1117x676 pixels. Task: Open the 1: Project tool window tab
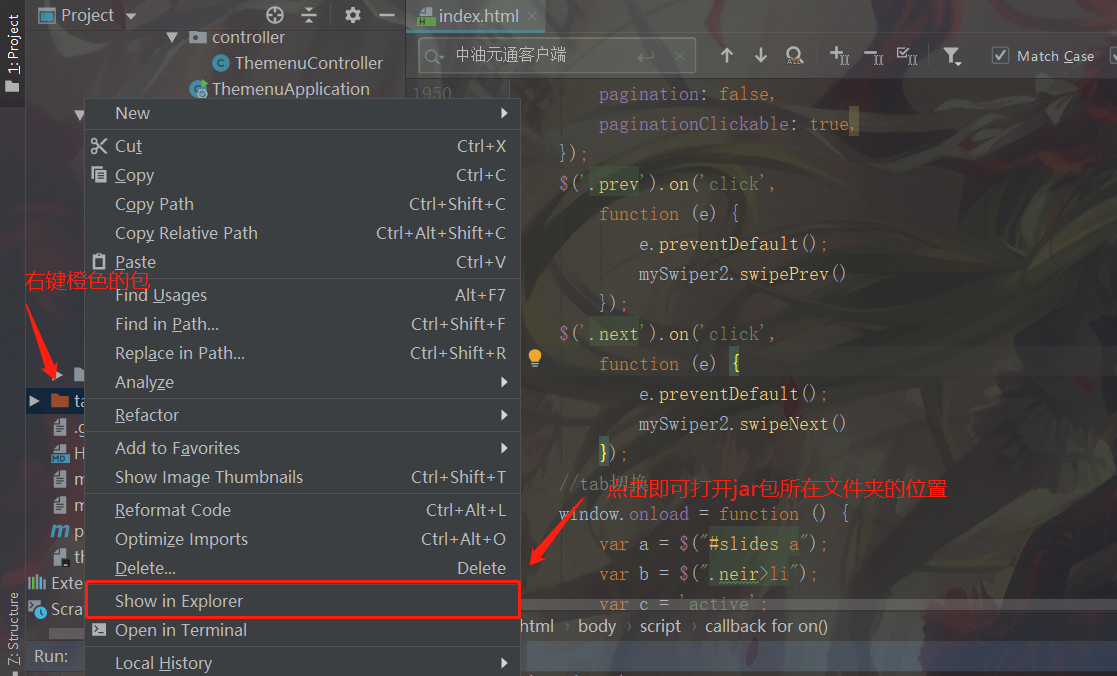point(13,53)
